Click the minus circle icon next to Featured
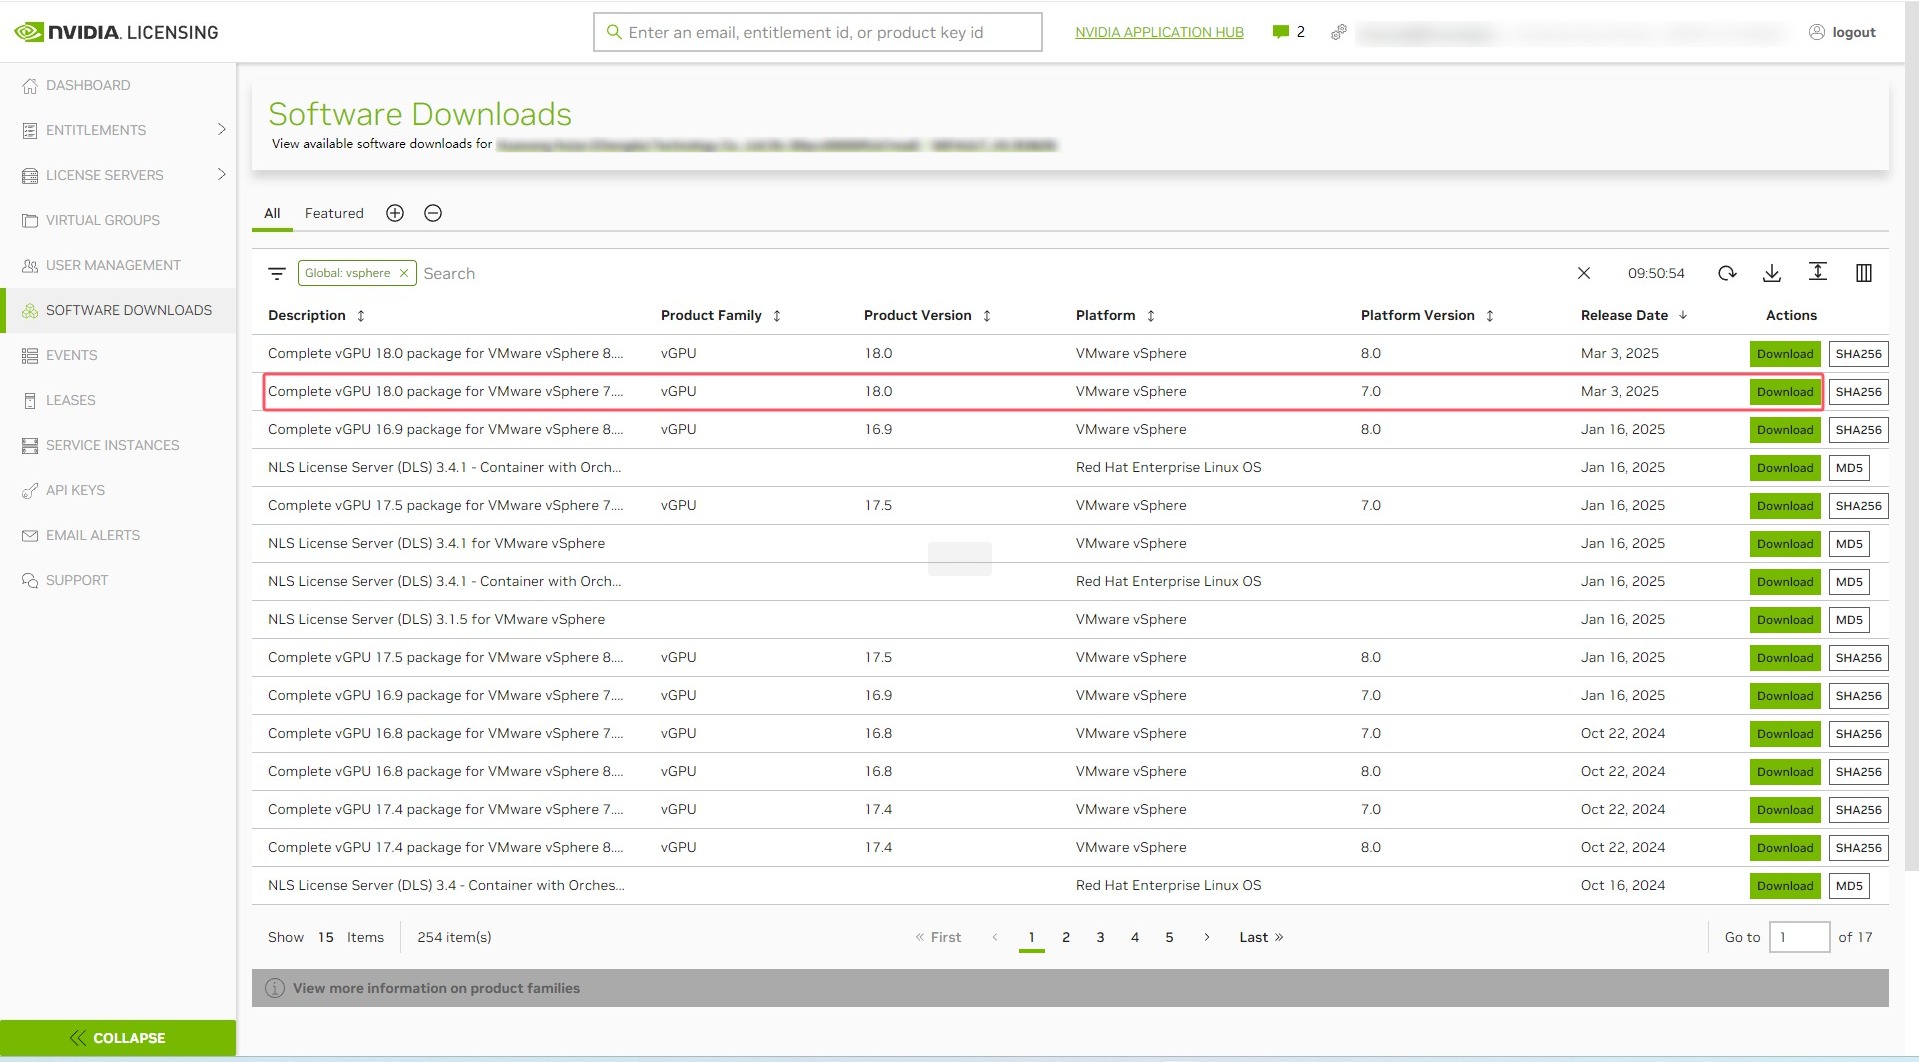The height and width of the screenshot is (1062, 1919). pyautogui.click(x=433, y=213)
